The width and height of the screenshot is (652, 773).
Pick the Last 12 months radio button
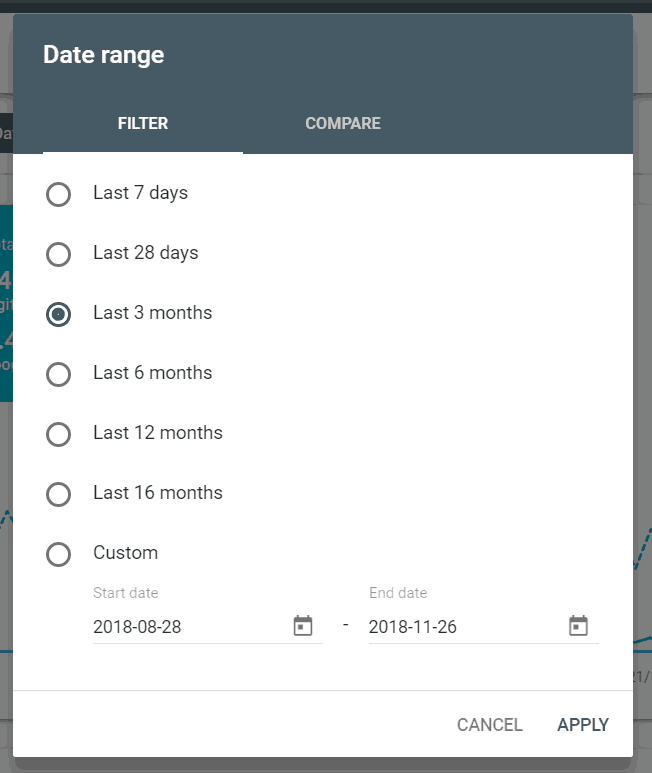[x=59, y=434]
